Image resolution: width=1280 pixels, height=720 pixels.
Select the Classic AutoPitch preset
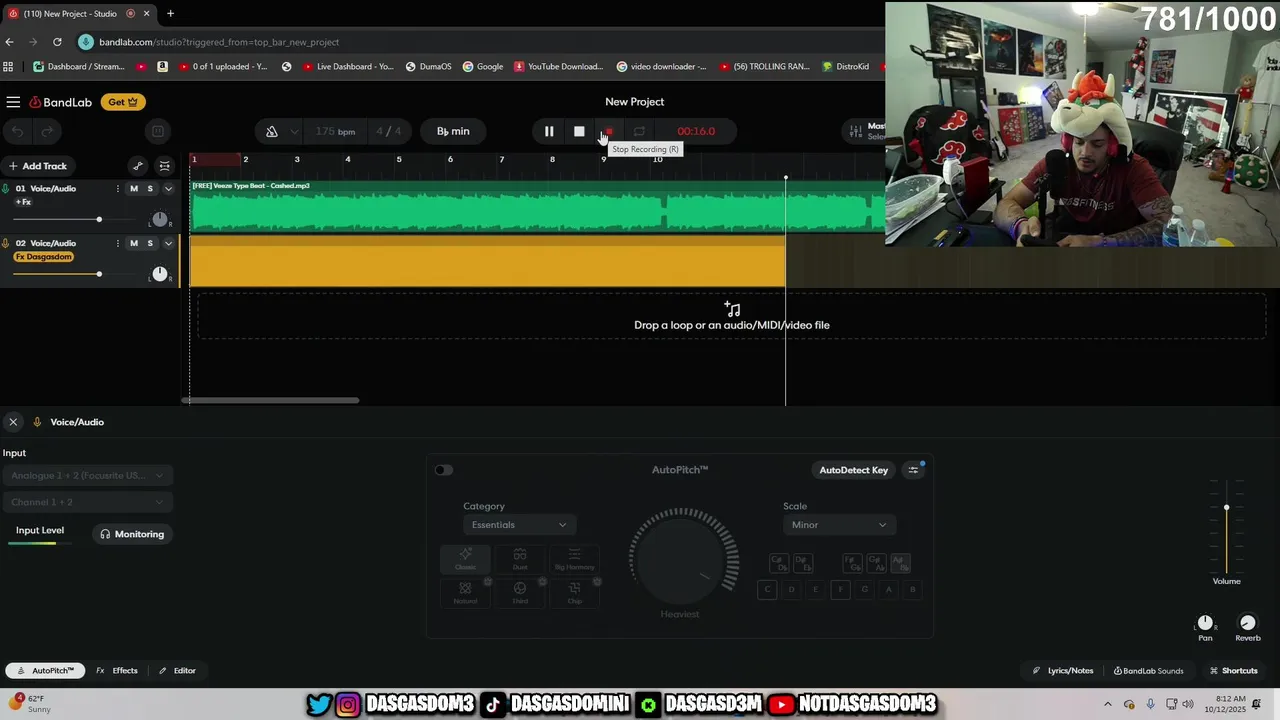[465, 558]
